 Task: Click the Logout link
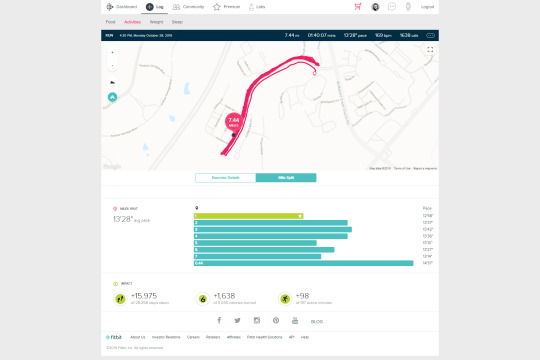point(427,7)
